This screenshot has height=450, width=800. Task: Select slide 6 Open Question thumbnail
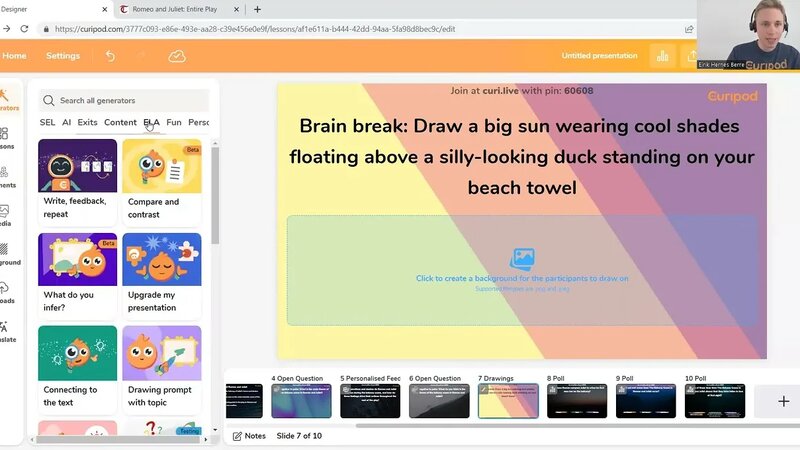[439, 401]
